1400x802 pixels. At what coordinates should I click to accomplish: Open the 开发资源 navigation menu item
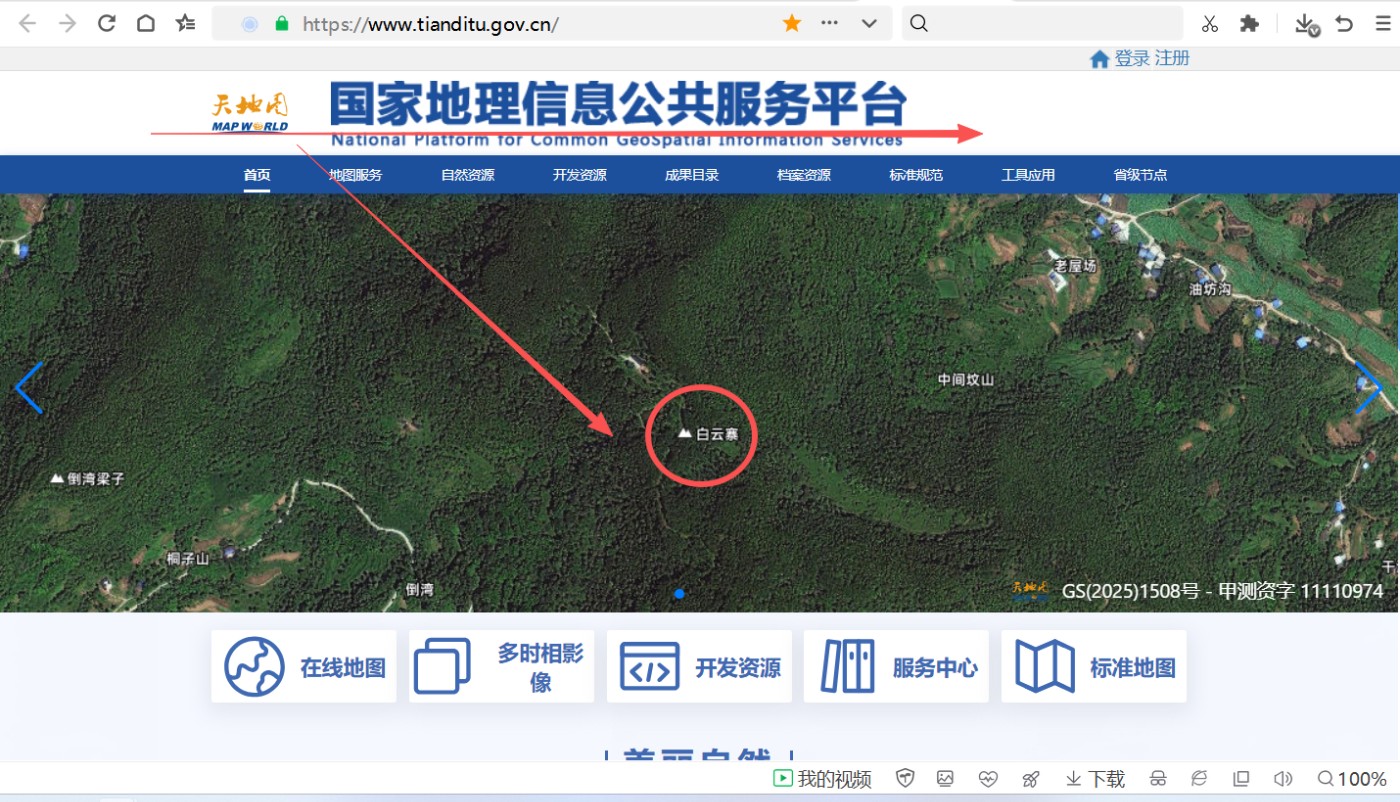coord(580,175)
